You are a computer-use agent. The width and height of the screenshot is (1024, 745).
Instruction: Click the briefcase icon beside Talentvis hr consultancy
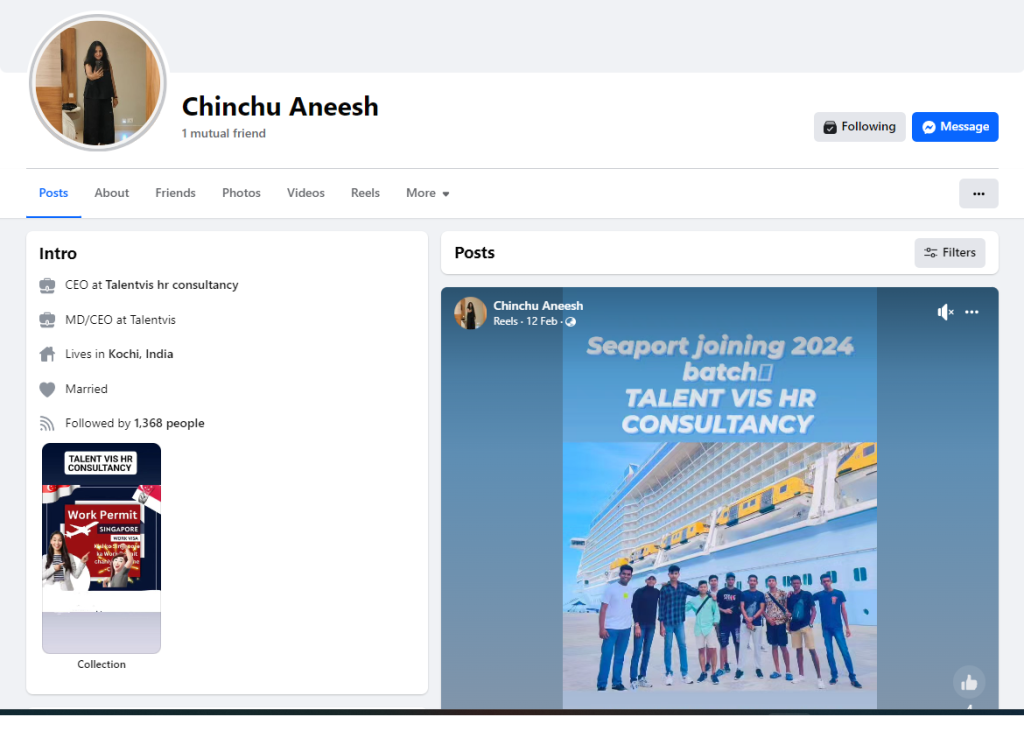click(47, 285)
